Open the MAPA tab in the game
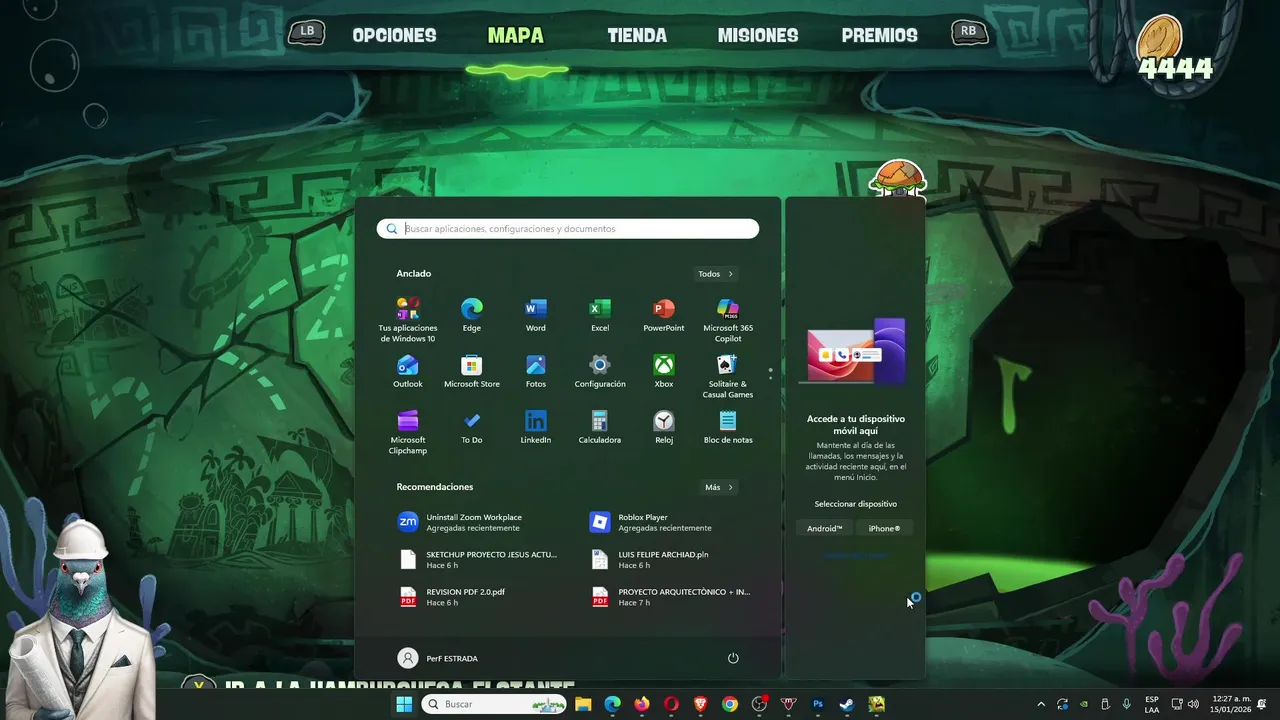The image size is (1280, 720). point(516,35)
